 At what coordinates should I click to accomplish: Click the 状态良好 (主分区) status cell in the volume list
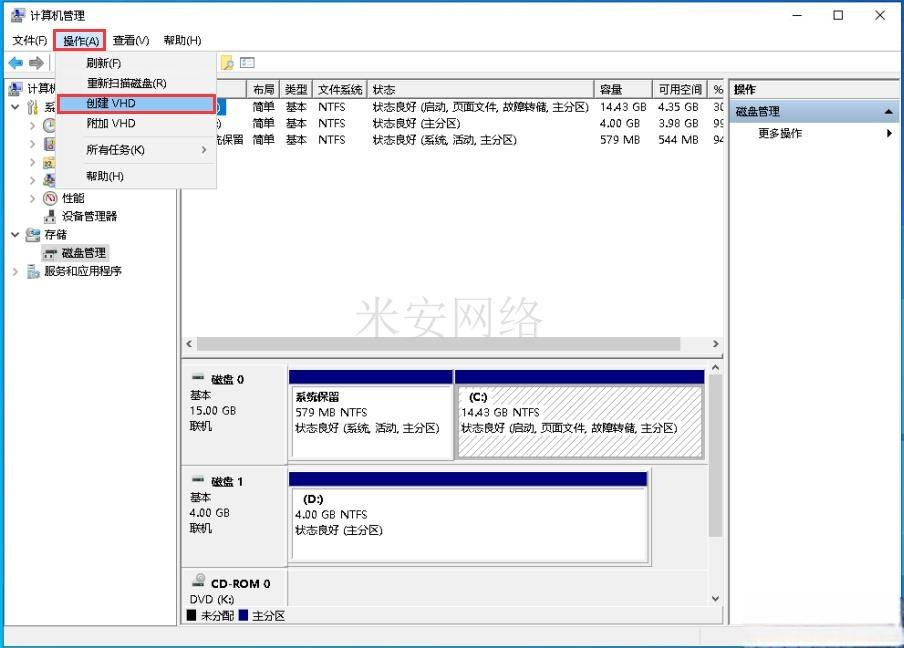click(x=416, y=123)
